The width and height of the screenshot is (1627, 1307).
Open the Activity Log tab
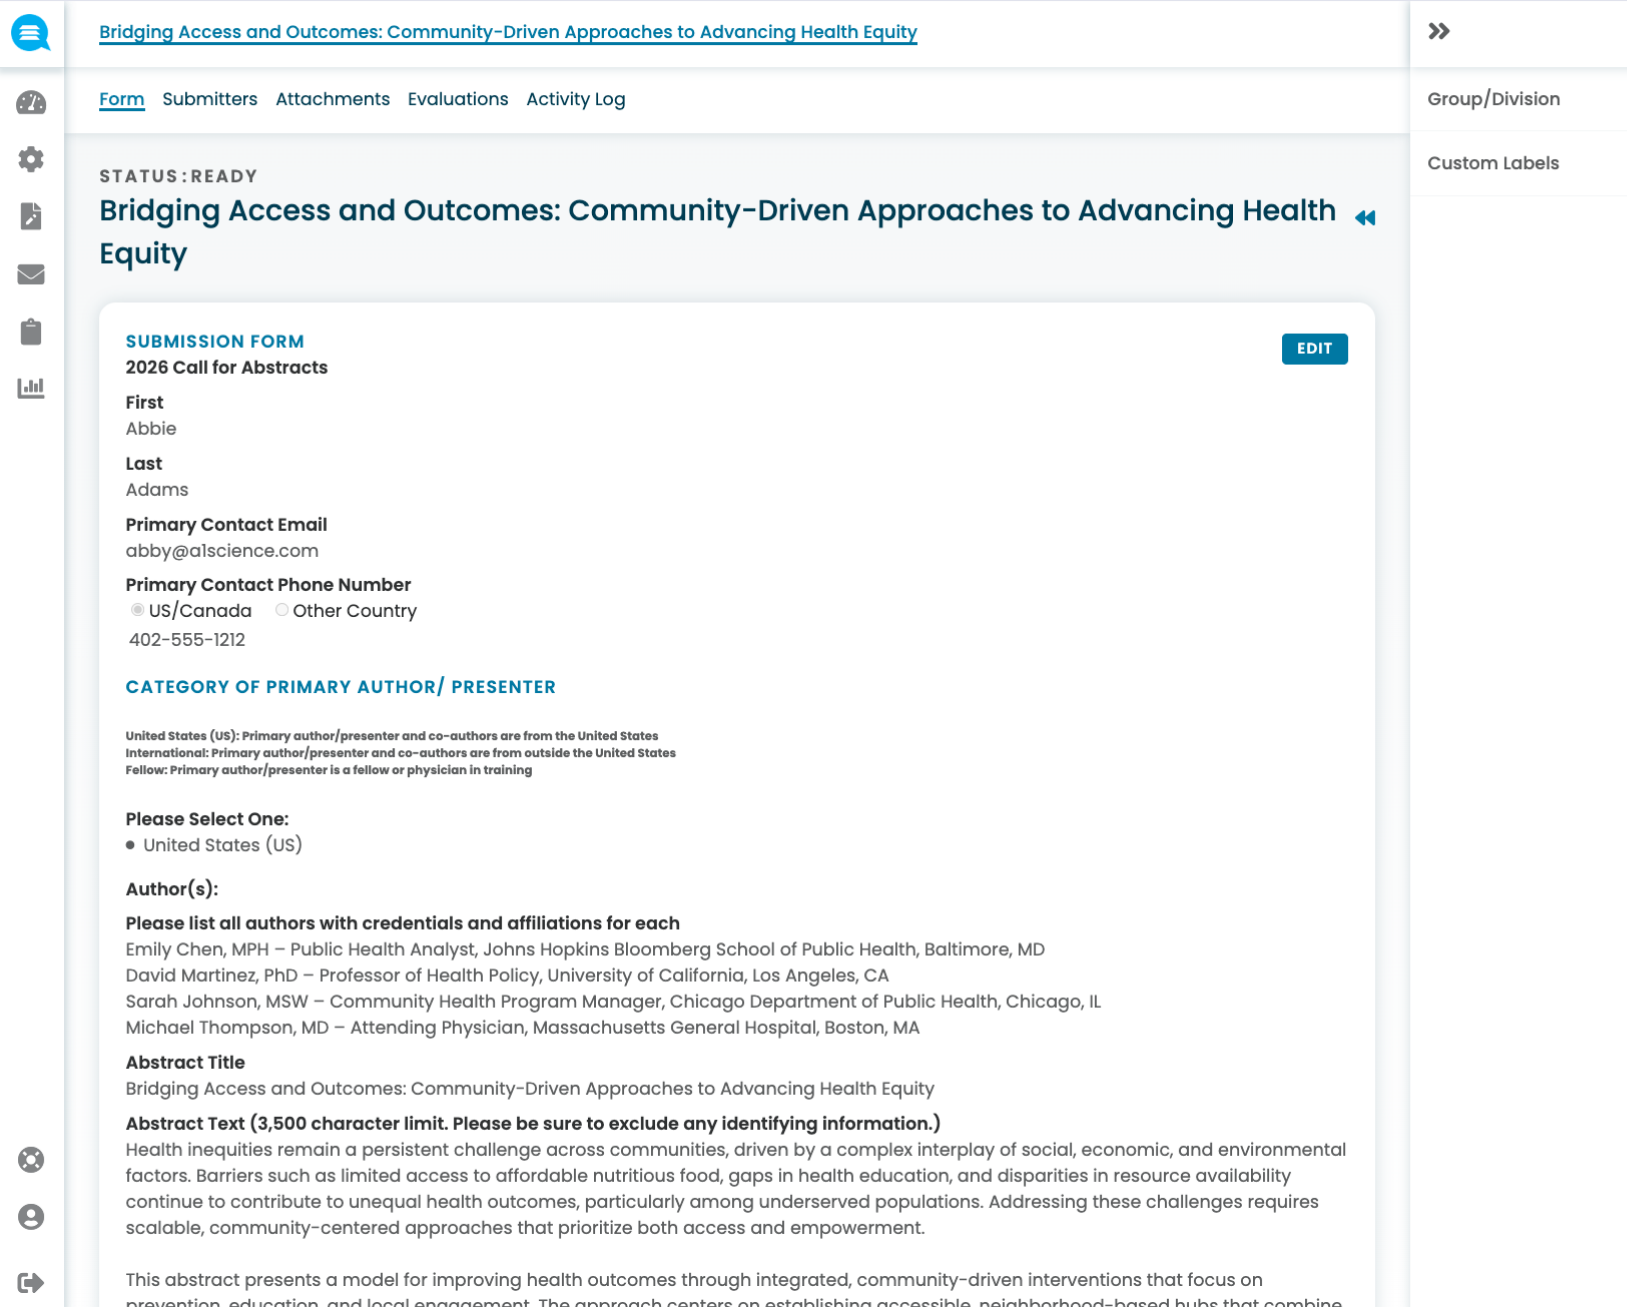click(575, 99)
